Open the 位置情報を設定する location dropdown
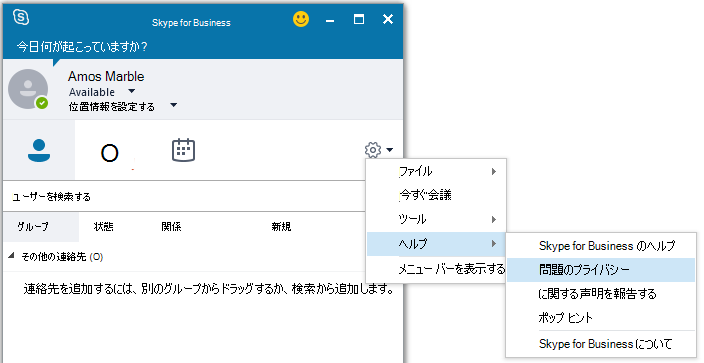704x363 pixels. click(x=174, y=106)
